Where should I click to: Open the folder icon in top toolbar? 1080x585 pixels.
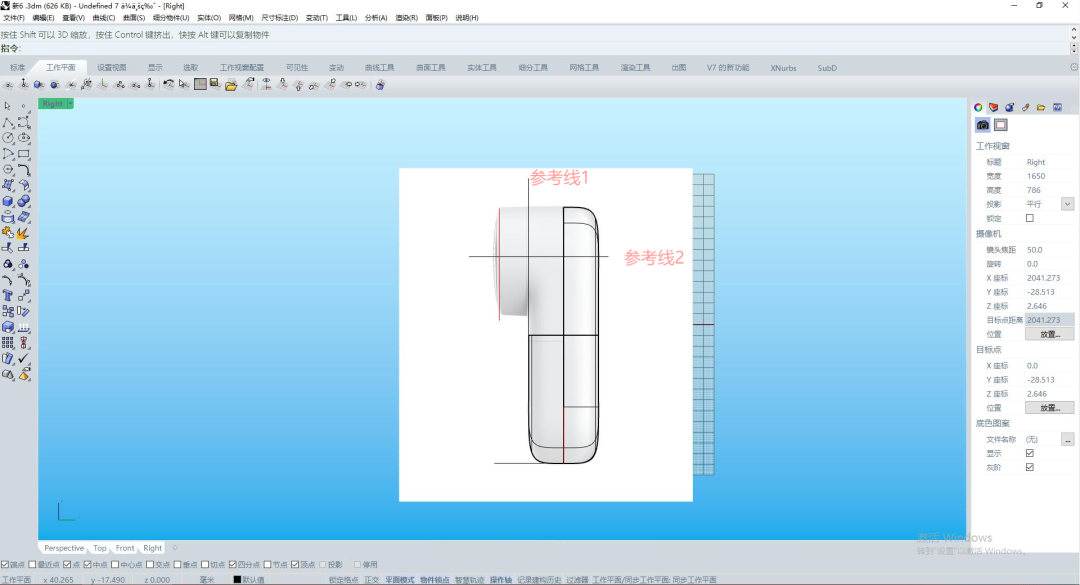pos(231,85)
